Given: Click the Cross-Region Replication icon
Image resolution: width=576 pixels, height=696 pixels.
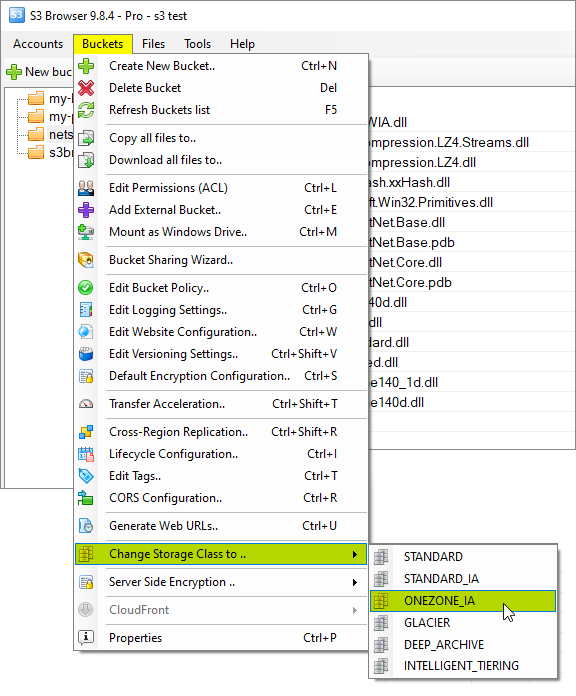Looking at the screenshot, I should 86,432.
